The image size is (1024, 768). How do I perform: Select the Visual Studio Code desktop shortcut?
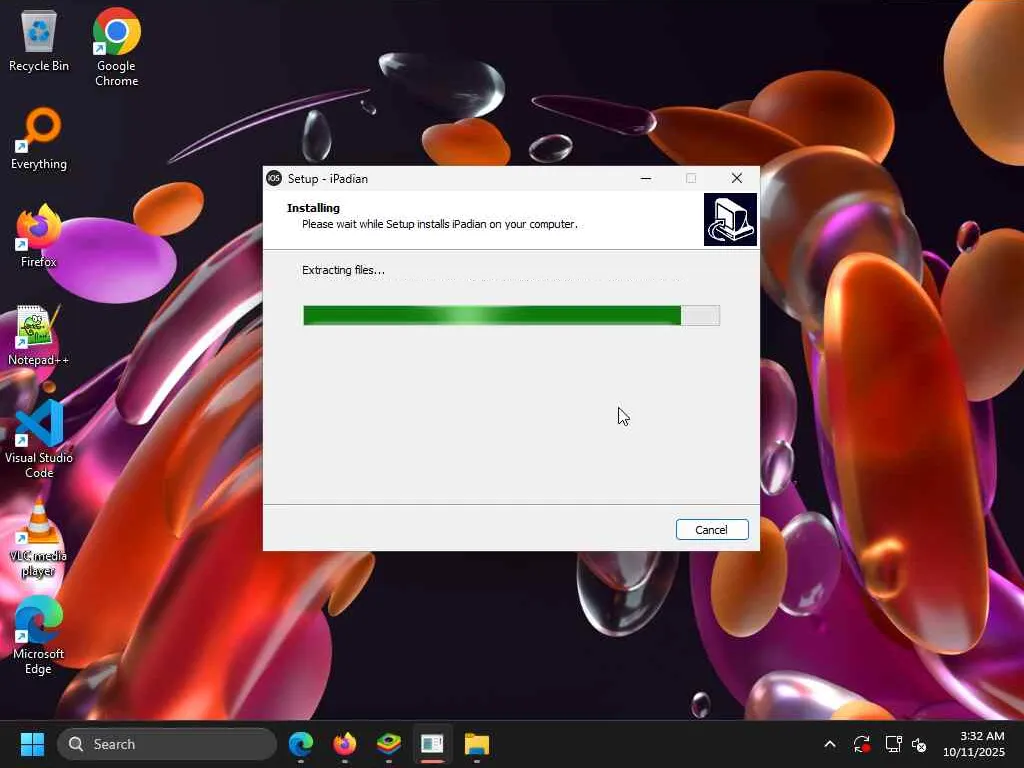(39, 440)
